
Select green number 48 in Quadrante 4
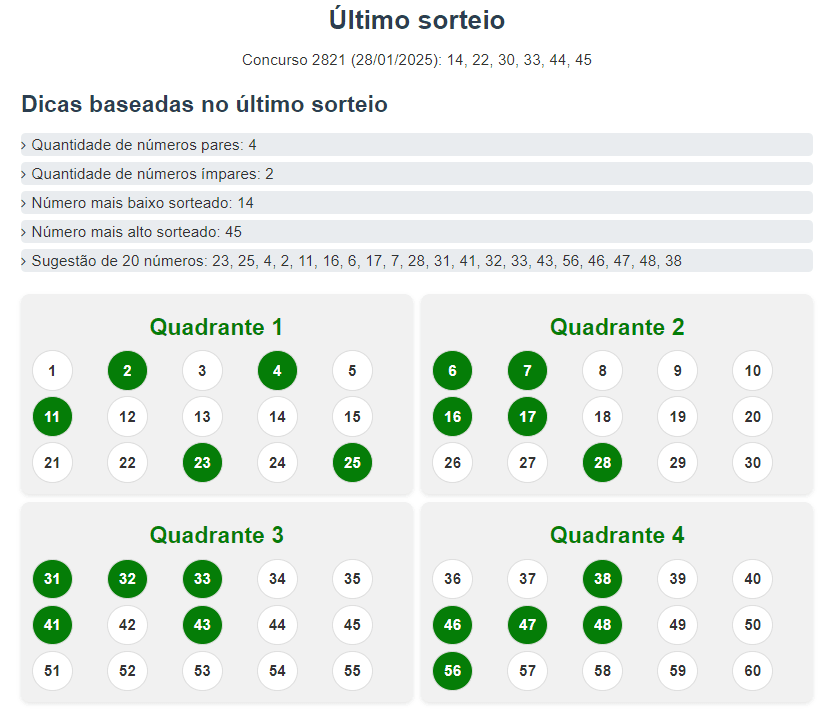tap(602, 625)
